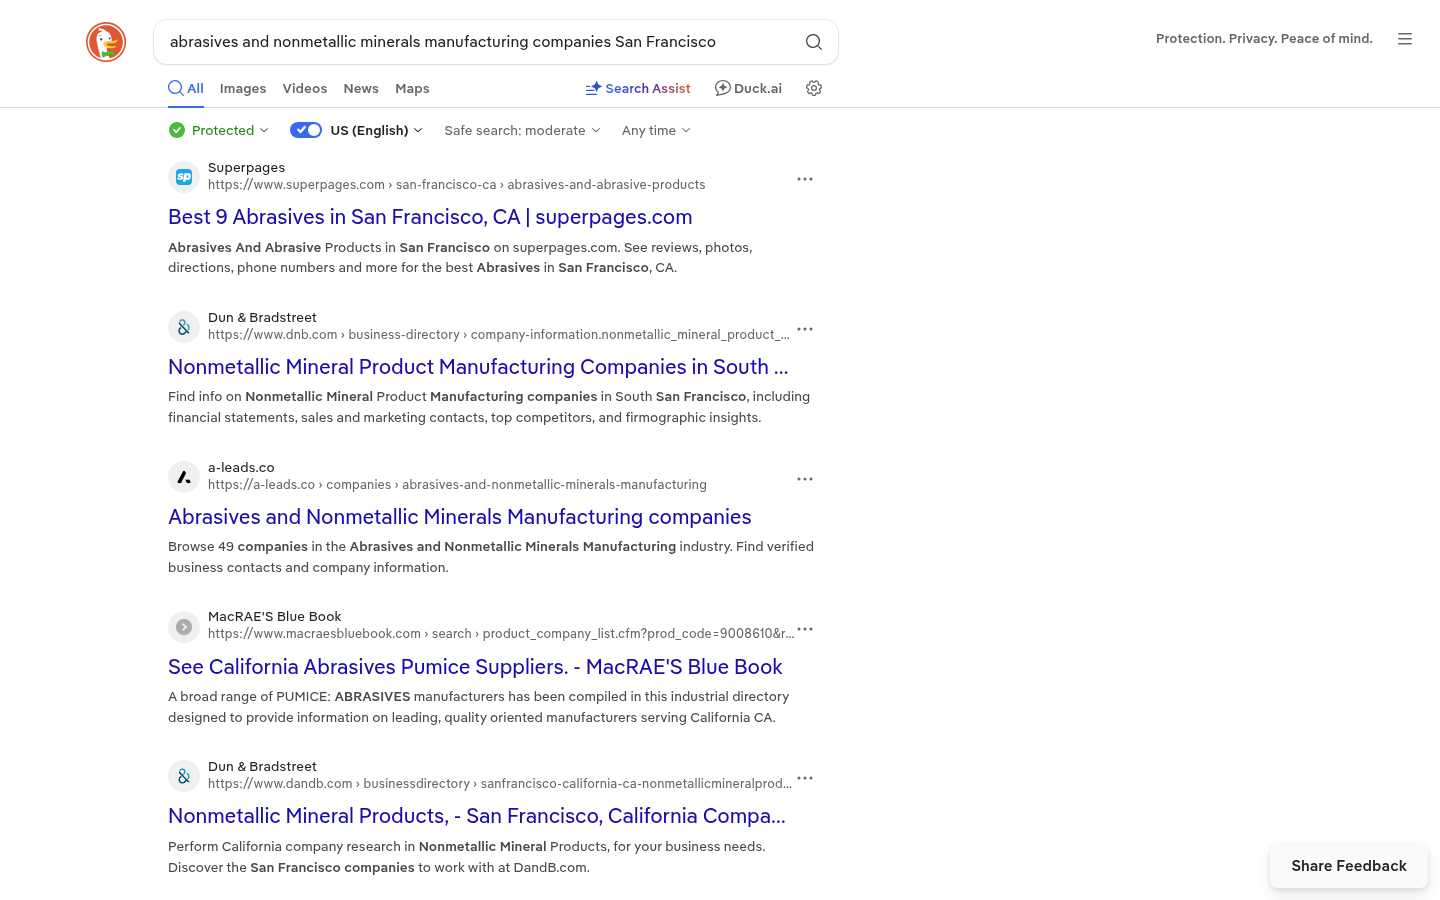Open more options for dandb.com result
This screenshot has height=900, width=1440.
click(x=805, y=778)
